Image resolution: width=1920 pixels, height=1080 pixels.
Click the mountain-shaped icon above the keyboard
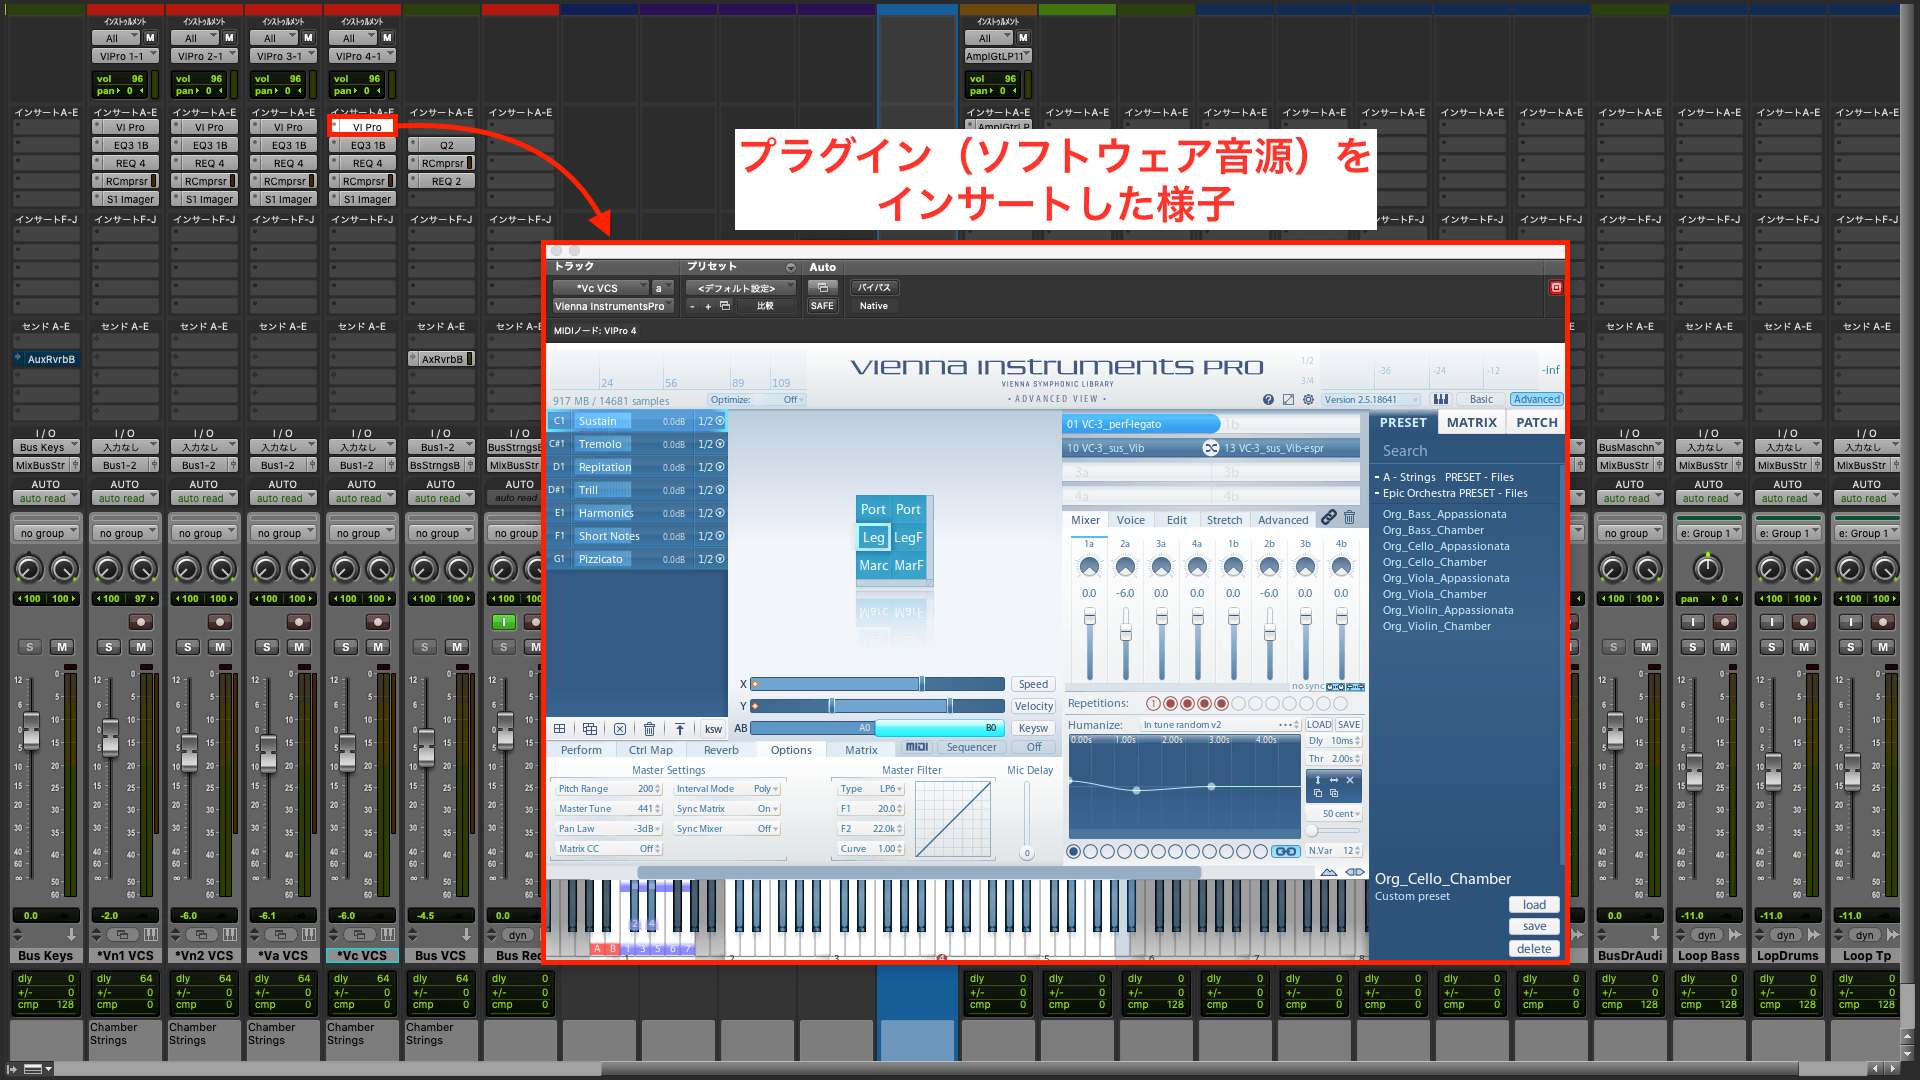click(x=1329, y=872)
